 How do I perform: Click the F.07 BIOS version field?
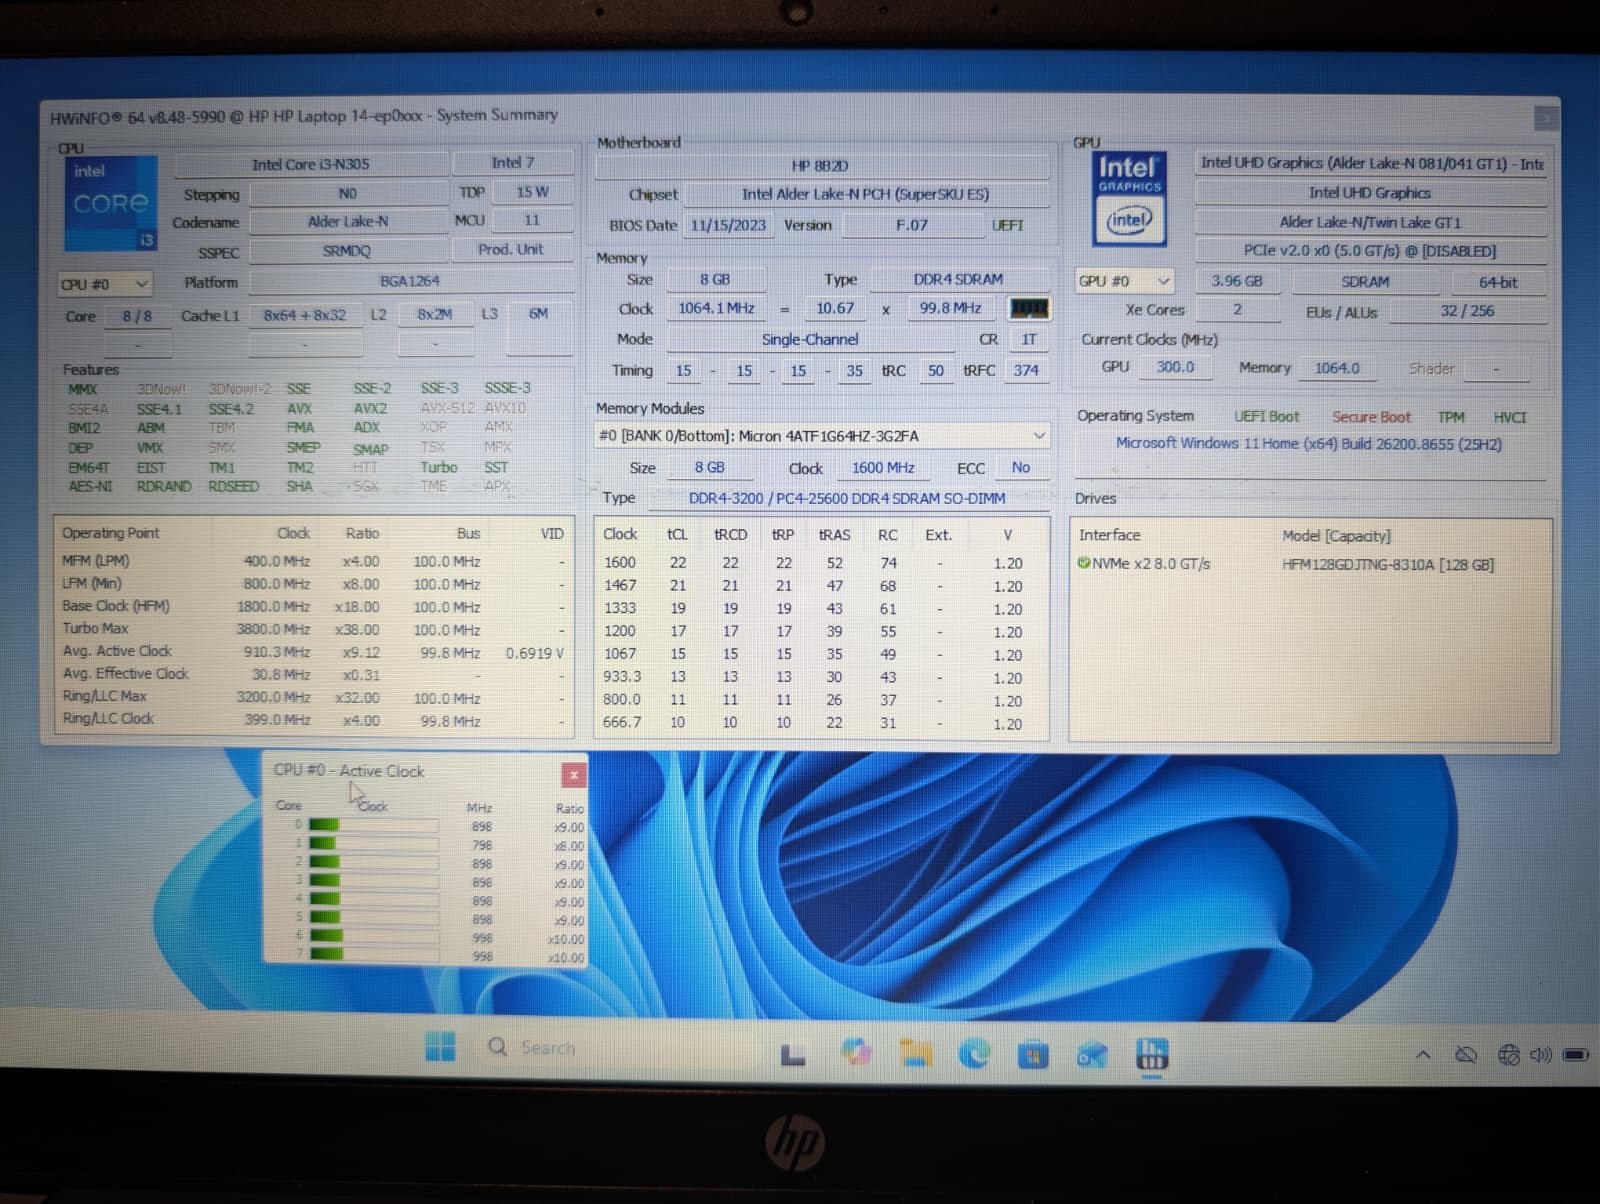(912, 225)
